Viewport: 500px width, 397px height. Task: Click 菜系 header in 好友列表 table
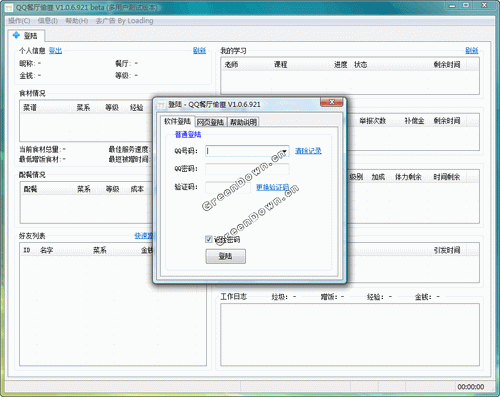coord(100,250)
